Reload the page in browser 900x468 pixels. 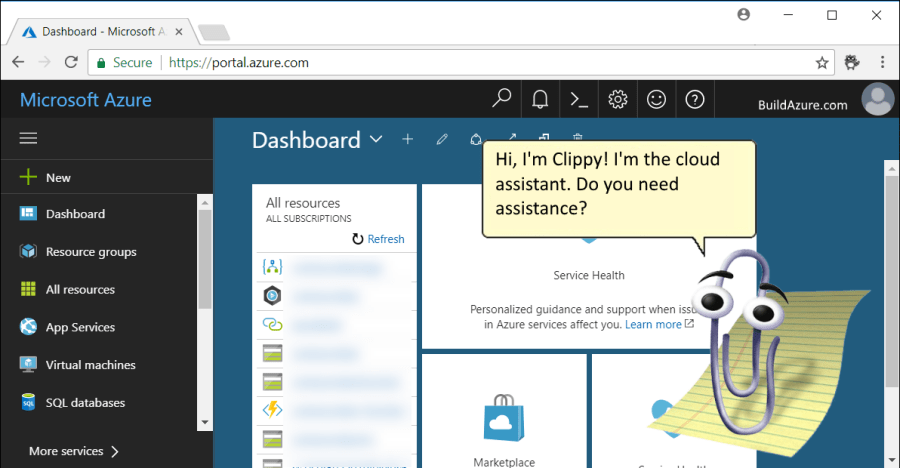(71, 62)
